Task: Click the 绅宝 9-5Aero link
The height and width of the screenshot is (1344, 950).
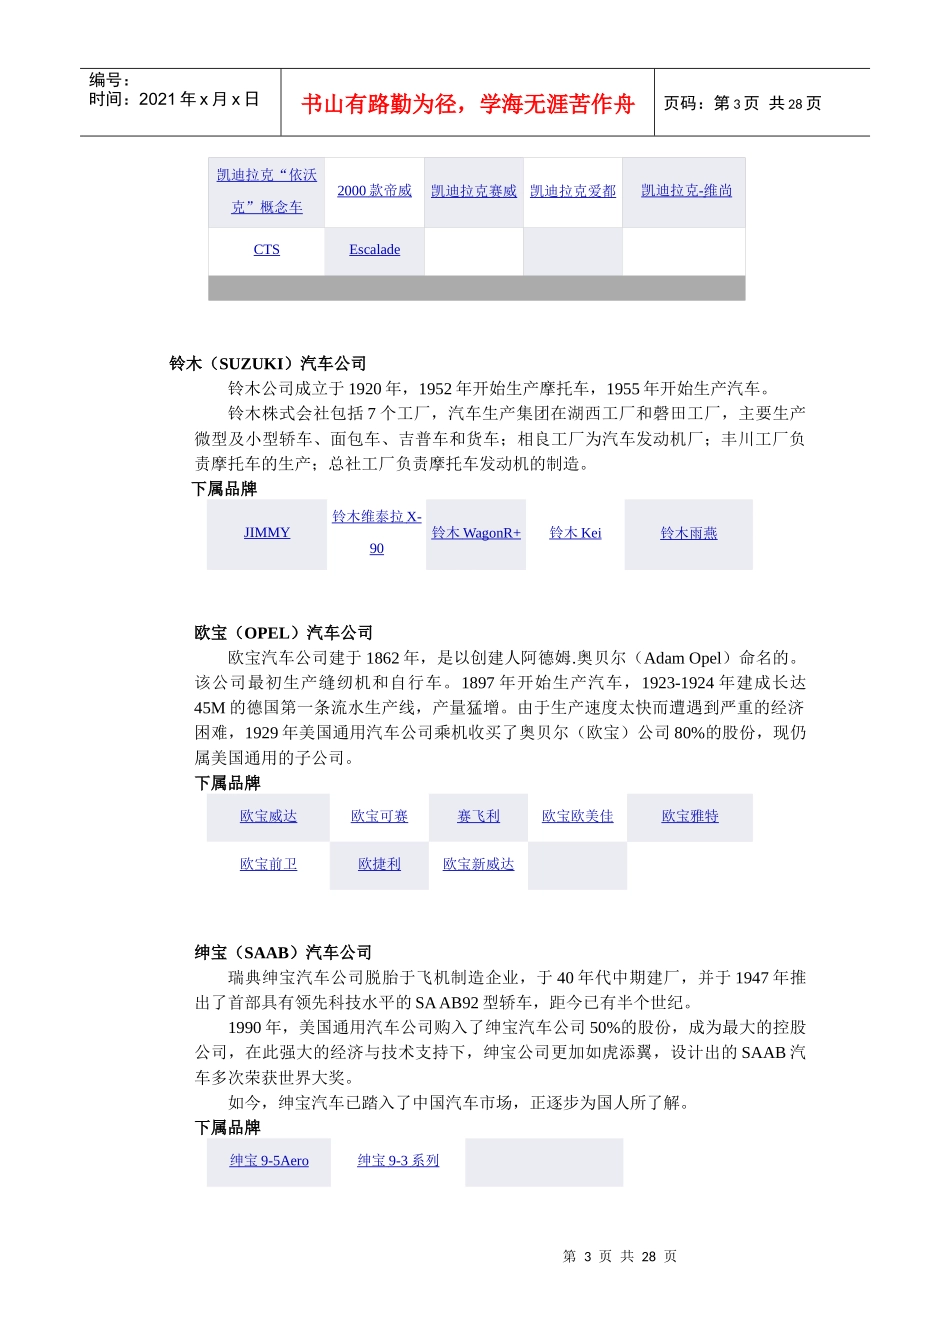Action: (269, 1160)
